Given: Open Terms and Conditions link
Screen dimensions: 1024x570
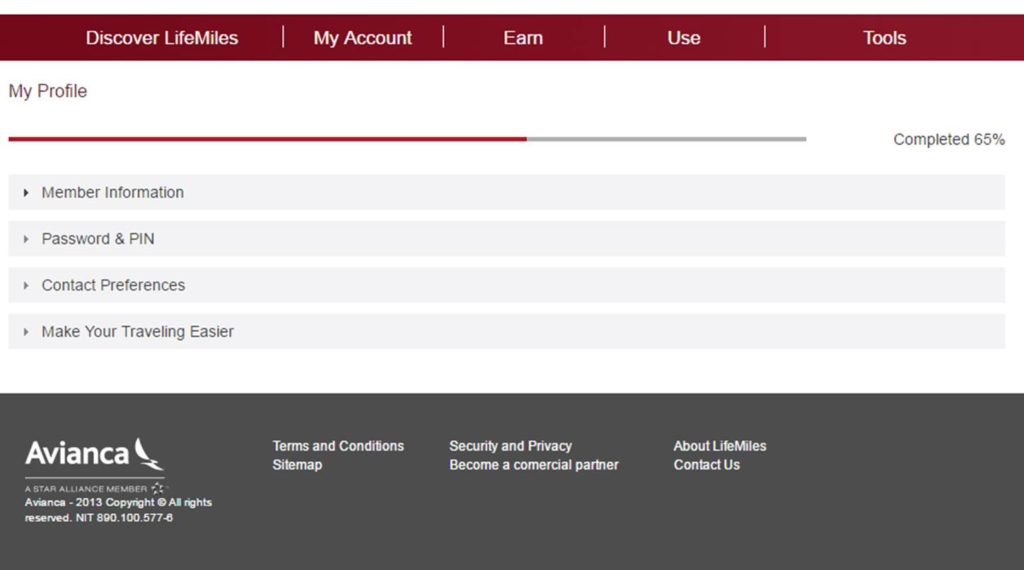Looking at the screenshot, I should coord(338,446).
